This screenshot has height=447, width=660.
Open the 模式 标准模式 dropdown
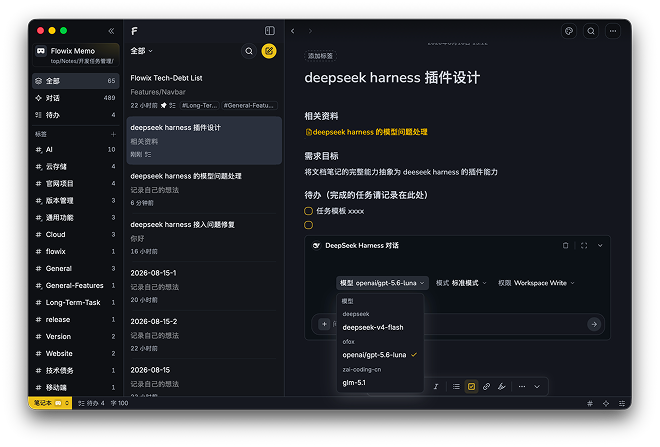point(461,283)
